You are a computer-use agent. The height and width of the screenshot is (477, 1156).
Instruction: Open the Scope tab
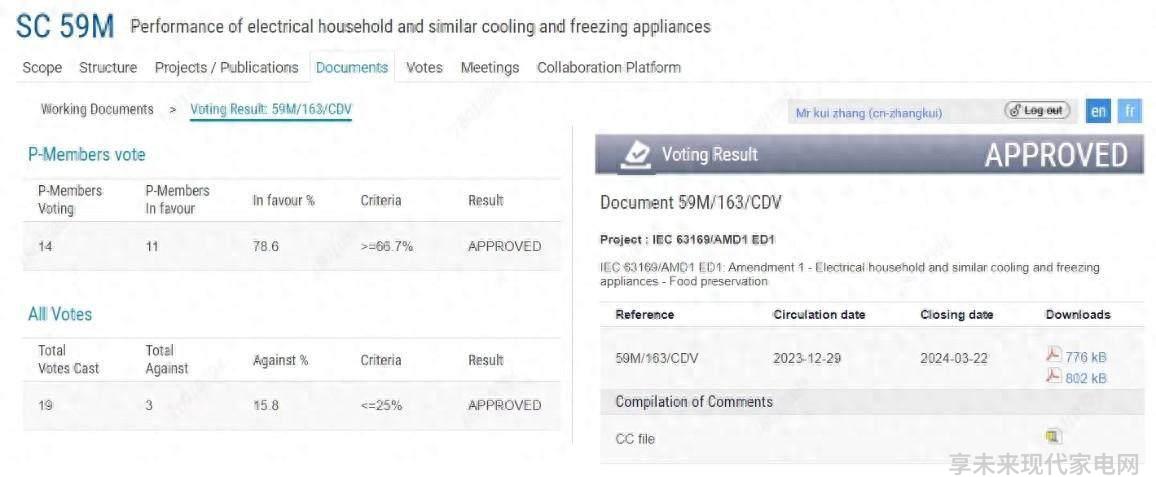[x=42, y=68]
